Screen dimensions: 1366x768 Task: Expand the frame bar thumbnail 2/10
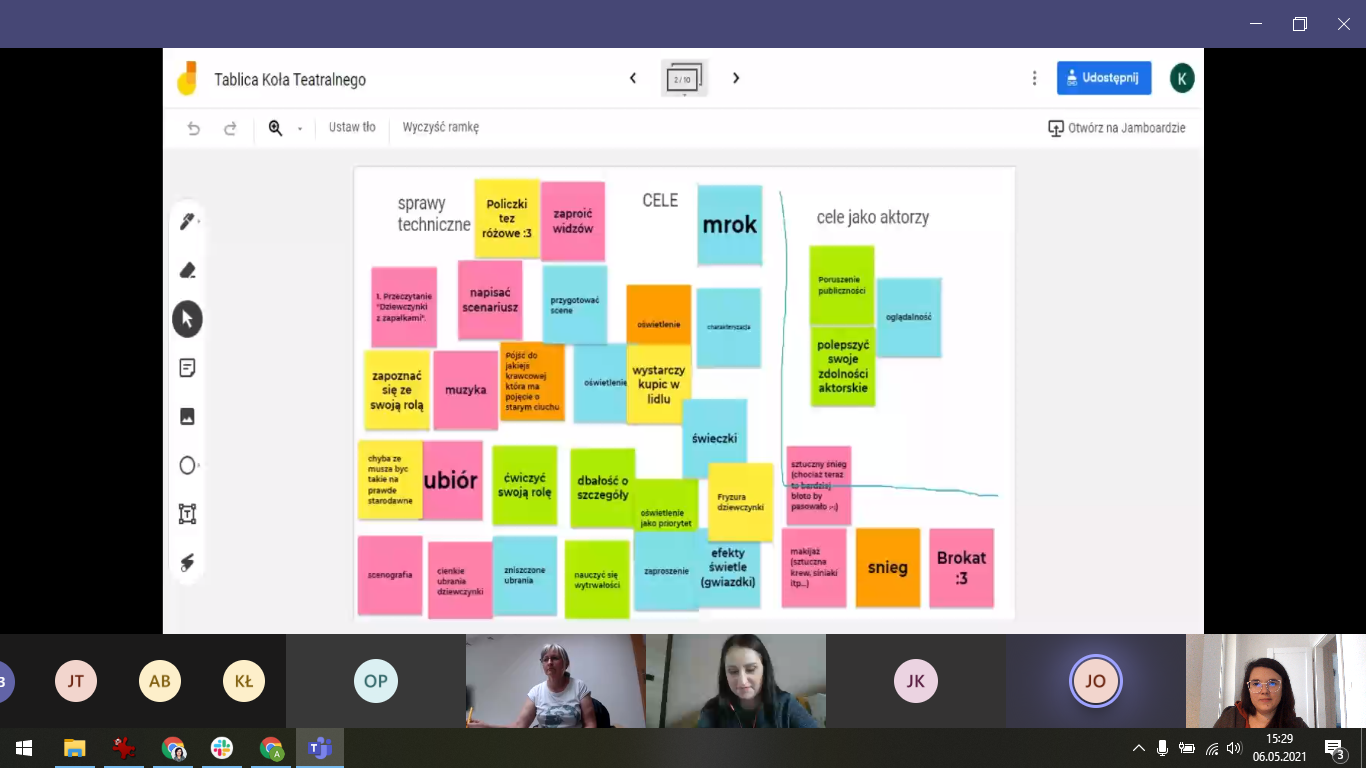tap(684, 79)
